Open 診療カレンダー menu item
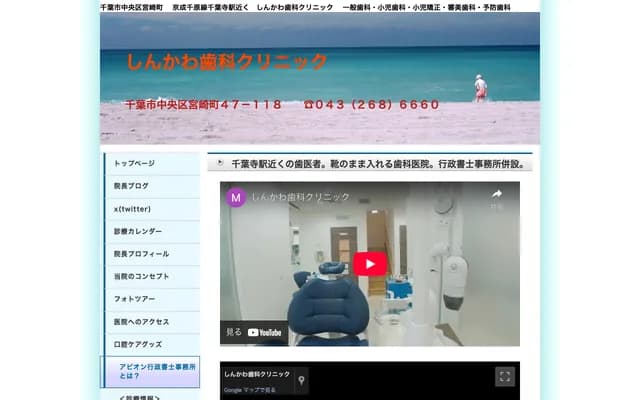 152,231
